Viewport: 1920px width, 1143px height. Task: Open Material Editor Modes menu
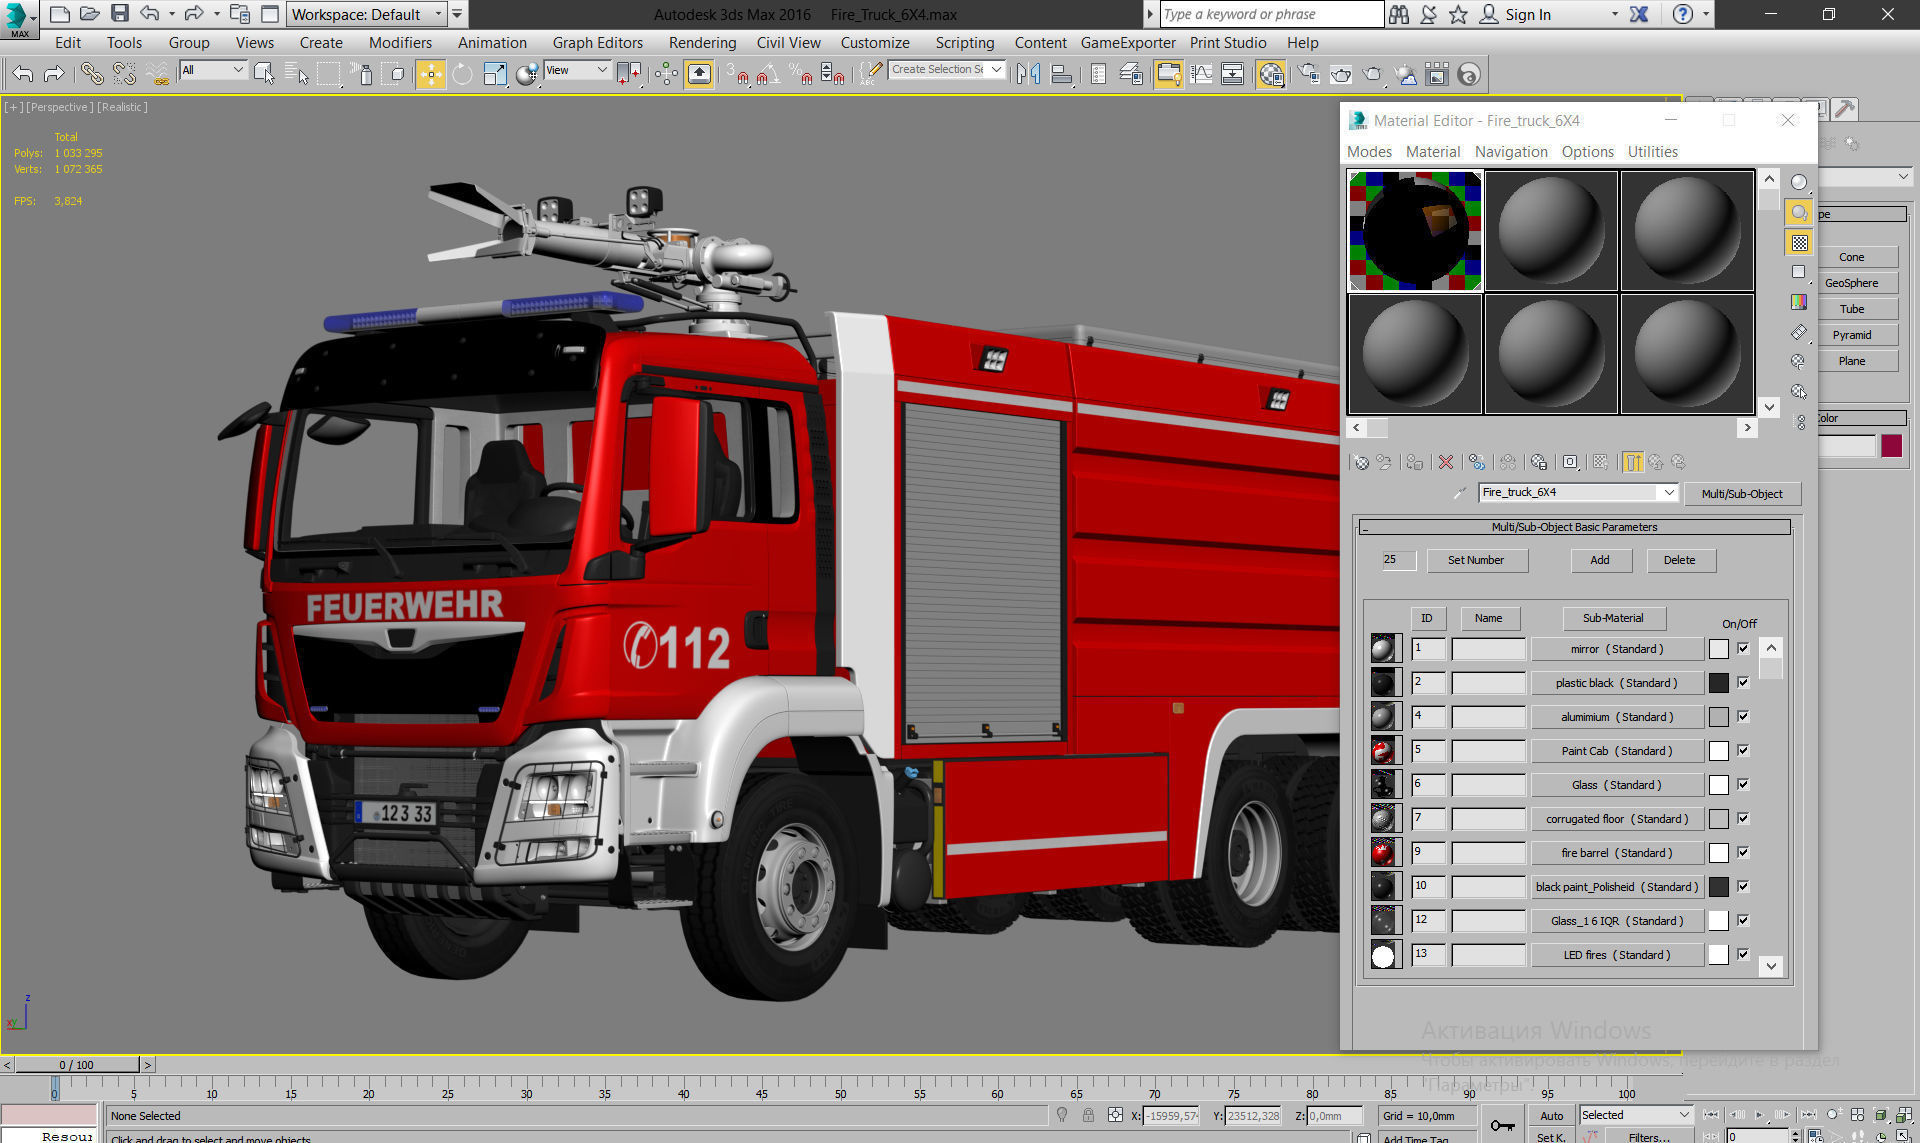click(1369, 151)
